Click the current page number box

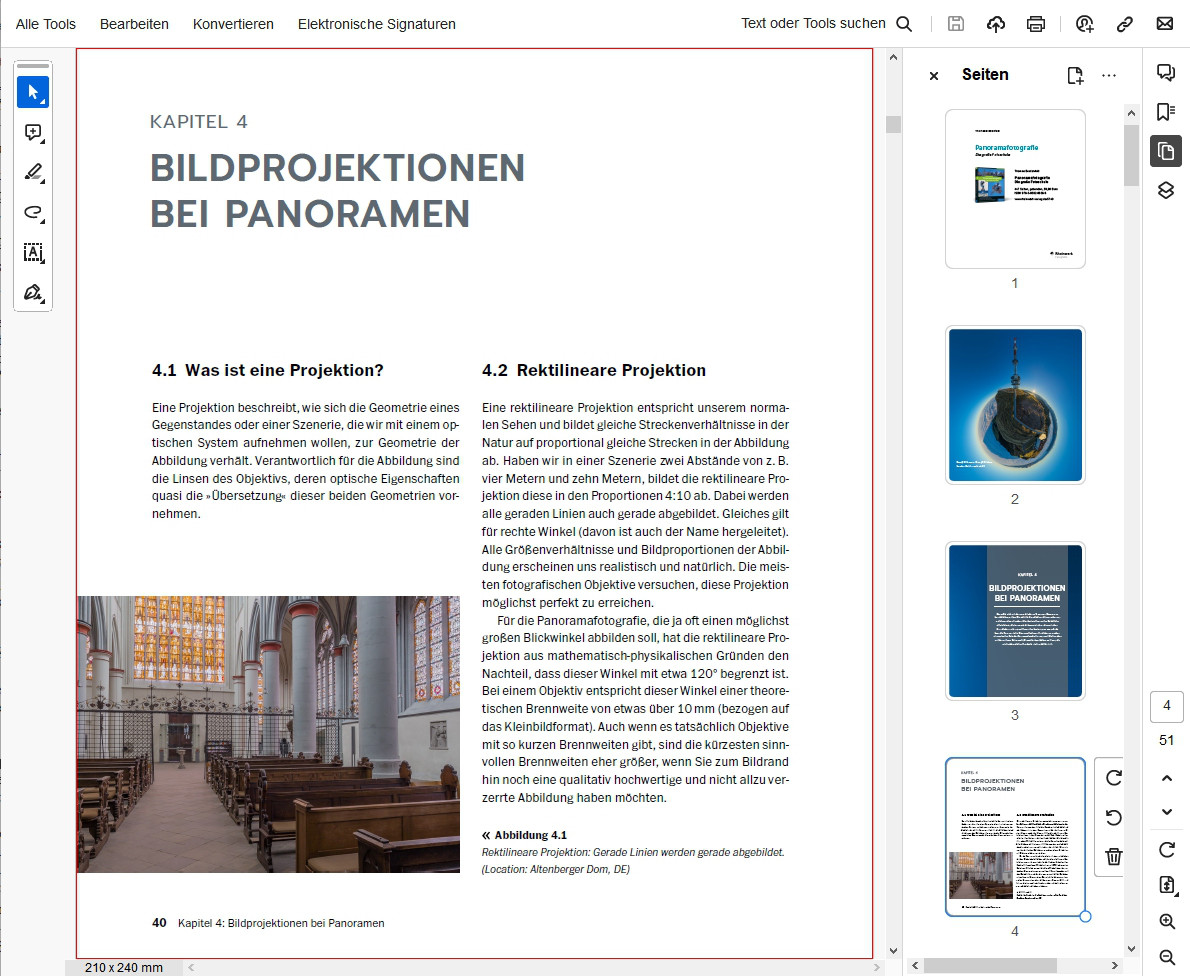click(1166, 707)
